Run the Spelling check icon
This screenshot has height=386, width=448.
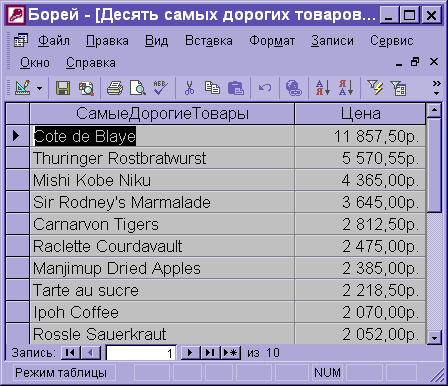point(160,88)
